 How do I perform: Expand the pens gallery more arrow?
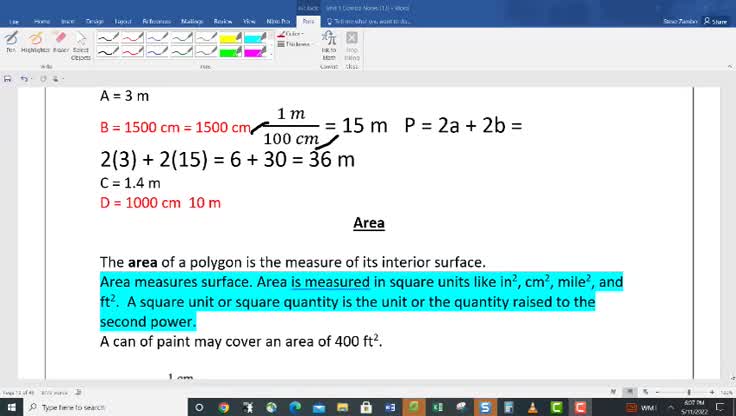pos(271,54)
